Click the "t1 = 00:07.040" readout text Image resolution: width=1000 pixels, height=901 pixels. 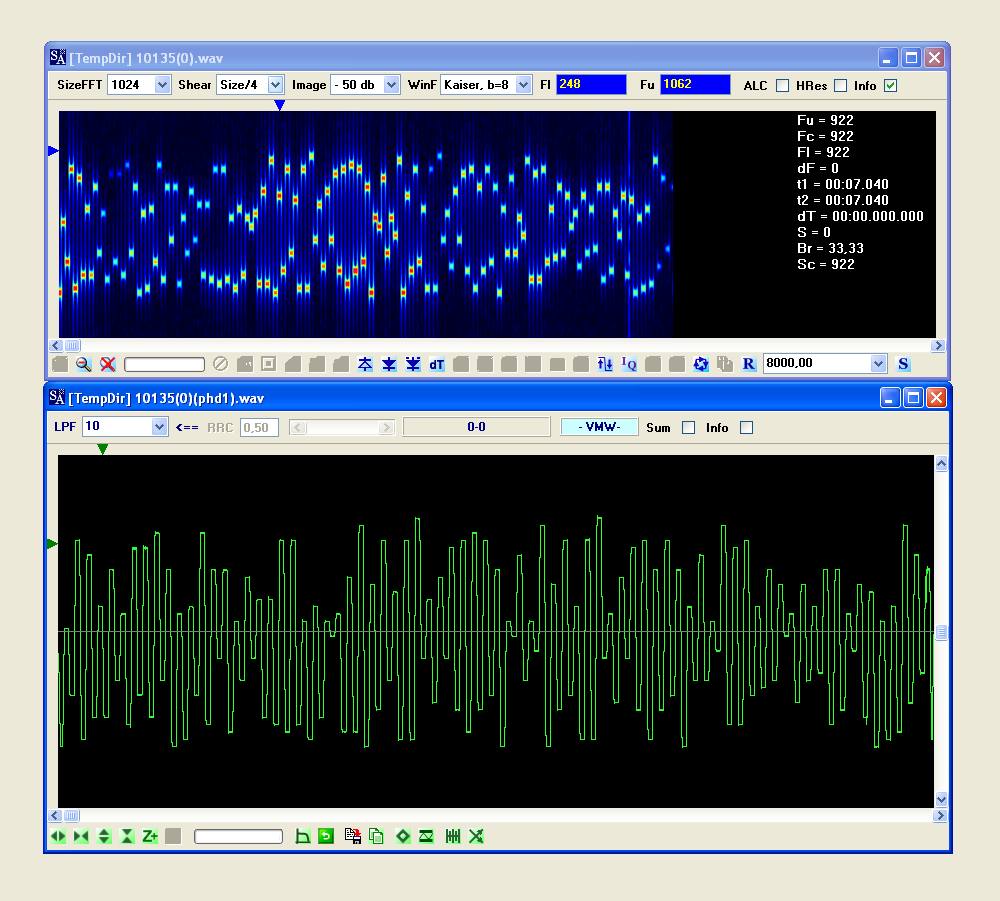pyautogui.click(x=842, y=184)
